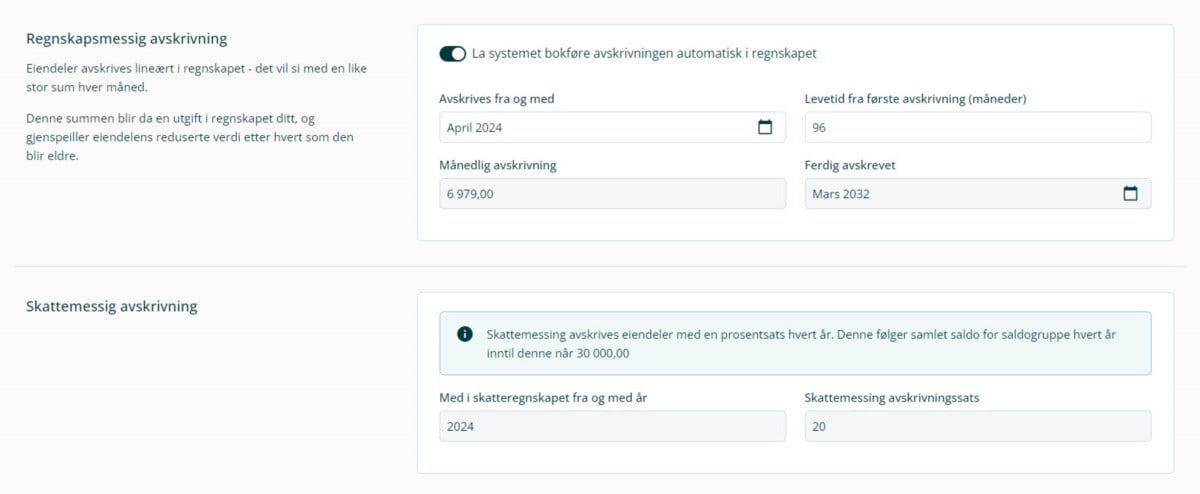This screenshot has width=1200, height=494.
Task: Click Månedlig avskrivning field with 6 979,00
Action: click(612, 194)
